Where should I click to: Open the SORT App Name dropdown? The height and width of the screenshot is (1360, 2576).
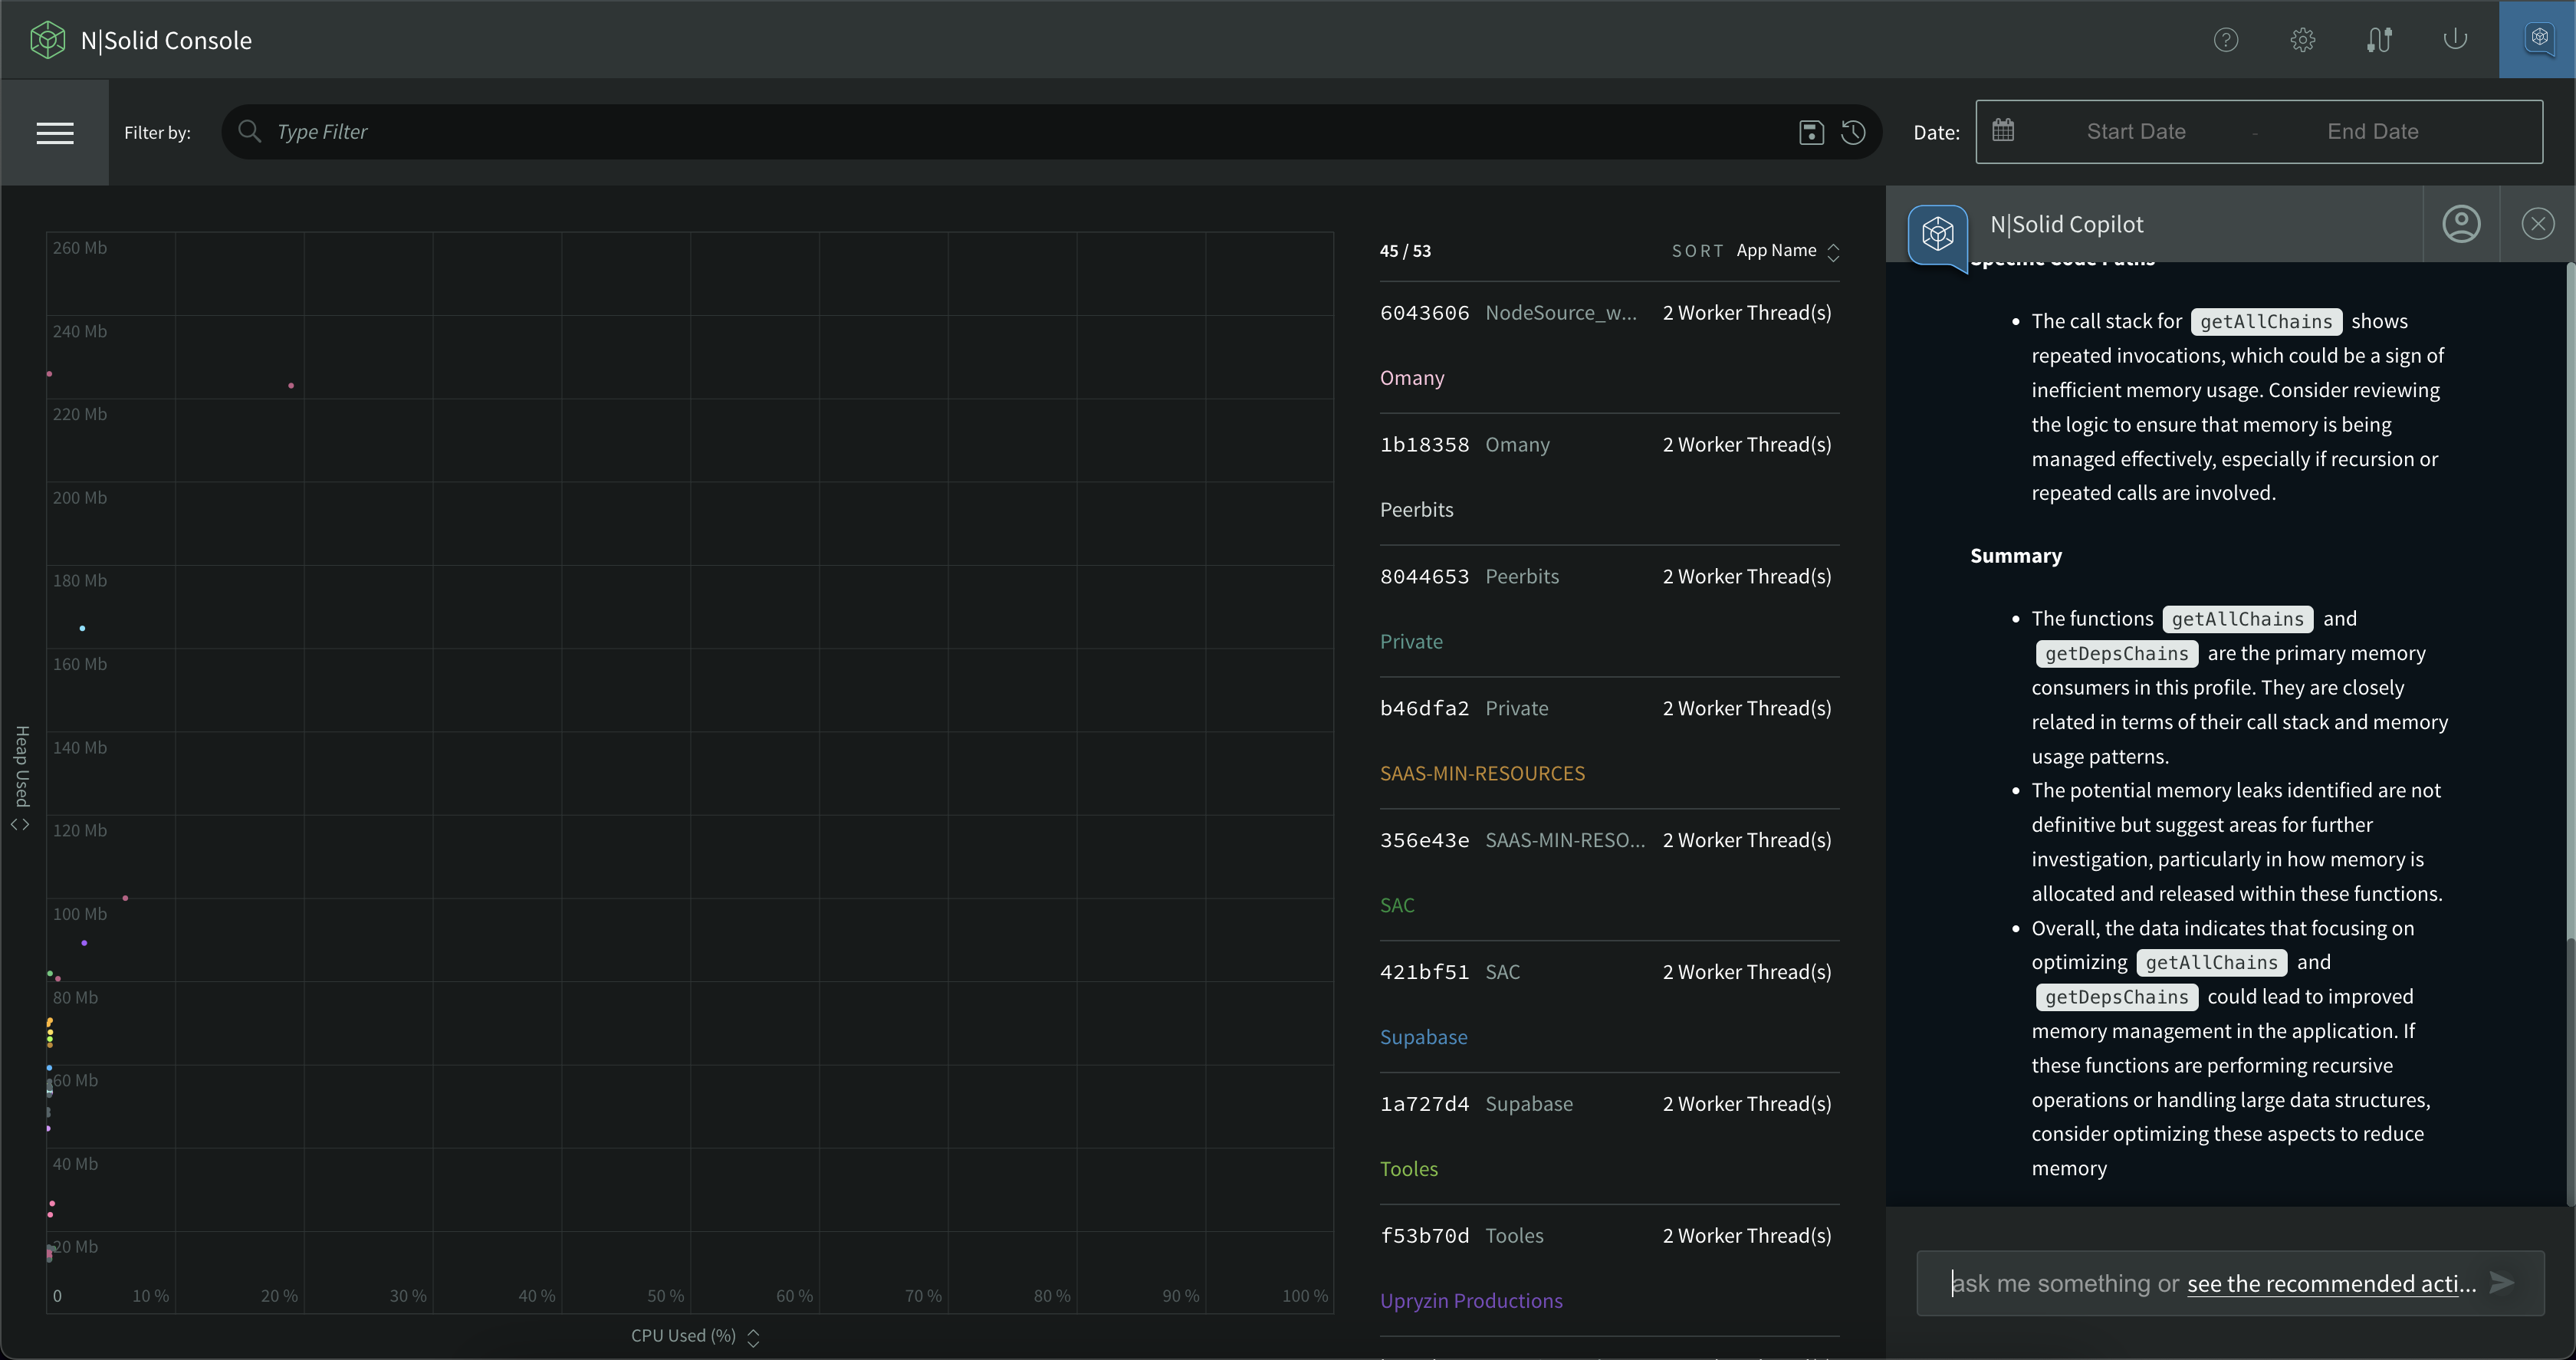tap(1756, 251)
